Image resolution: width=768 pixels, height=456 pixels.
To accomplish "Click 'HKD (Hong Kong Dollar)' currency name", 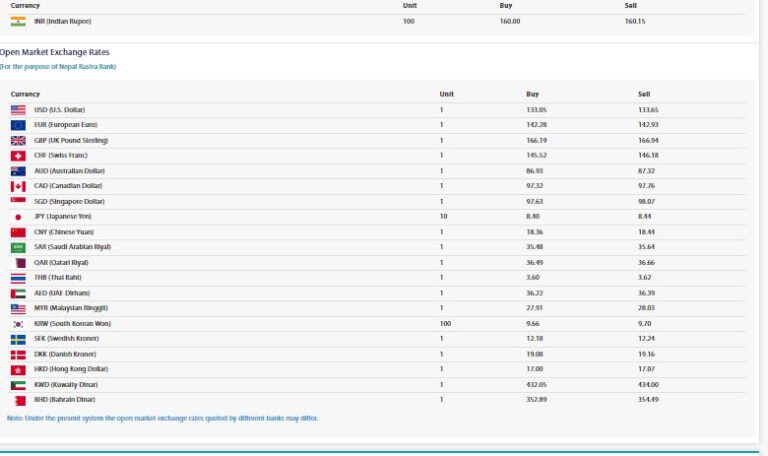I will [x=71, y=369].
